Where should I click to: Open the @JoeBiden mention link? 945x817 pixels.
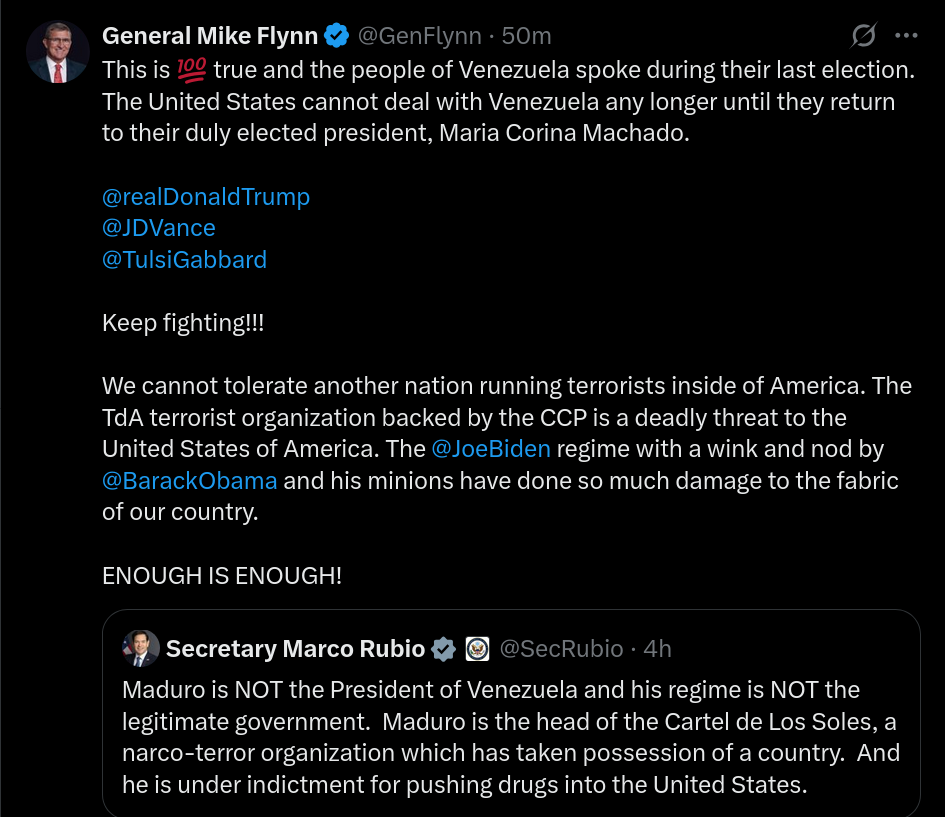point(491,449)
